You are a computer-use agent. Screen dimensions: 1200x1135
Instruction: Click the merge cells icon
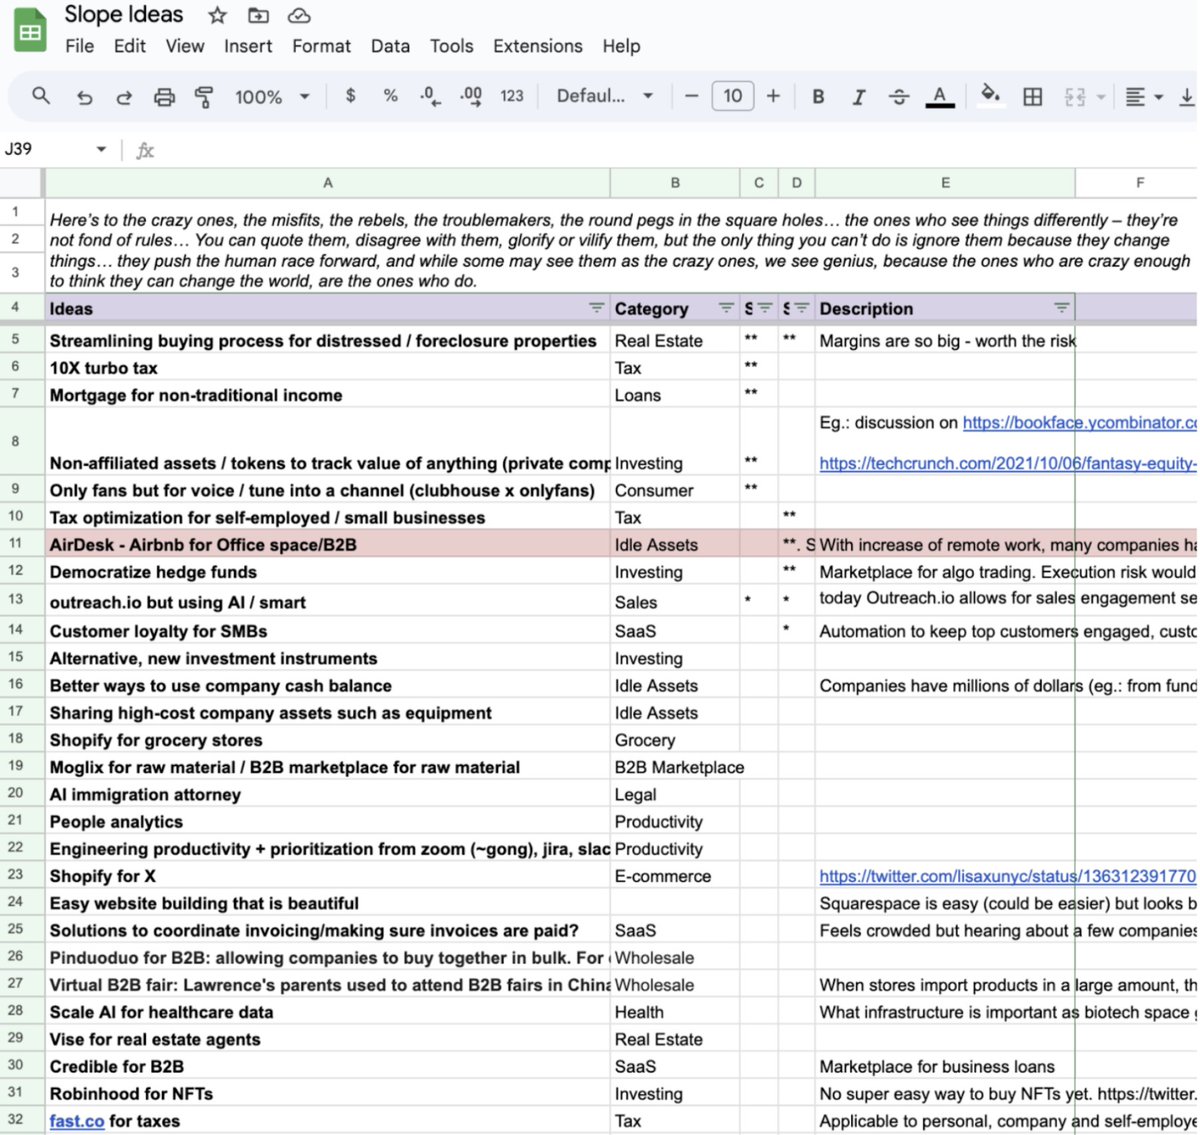[1075, 97]
